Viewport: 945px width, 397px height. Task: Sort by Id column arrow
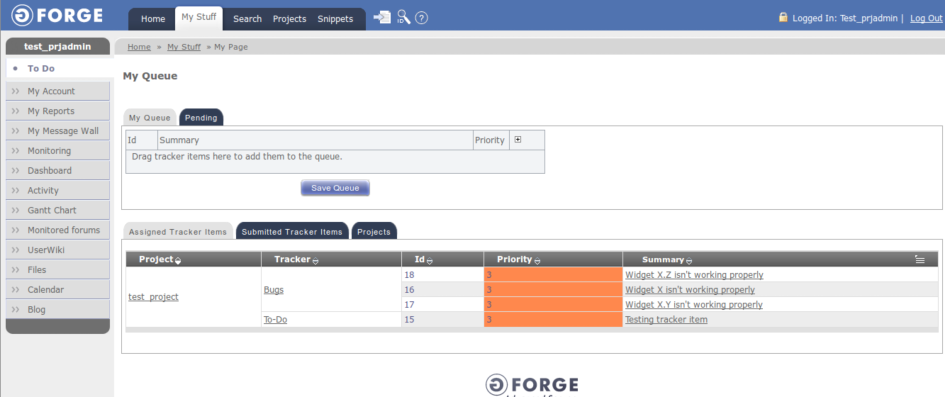(430, 260)
